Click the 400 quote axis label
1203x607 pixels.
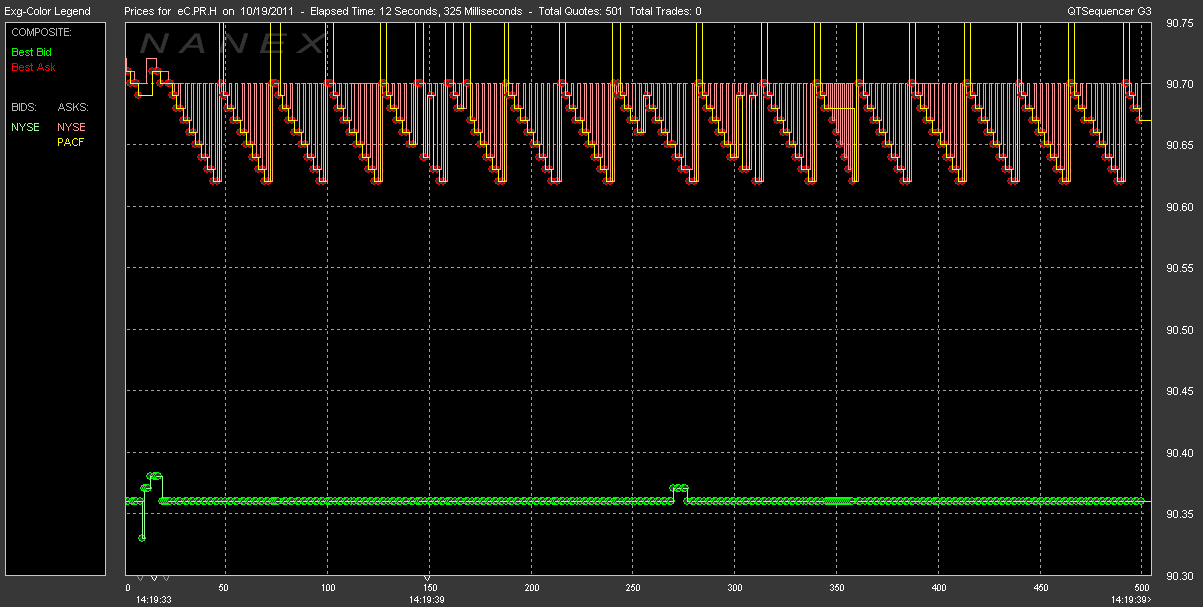click(939, 588)
